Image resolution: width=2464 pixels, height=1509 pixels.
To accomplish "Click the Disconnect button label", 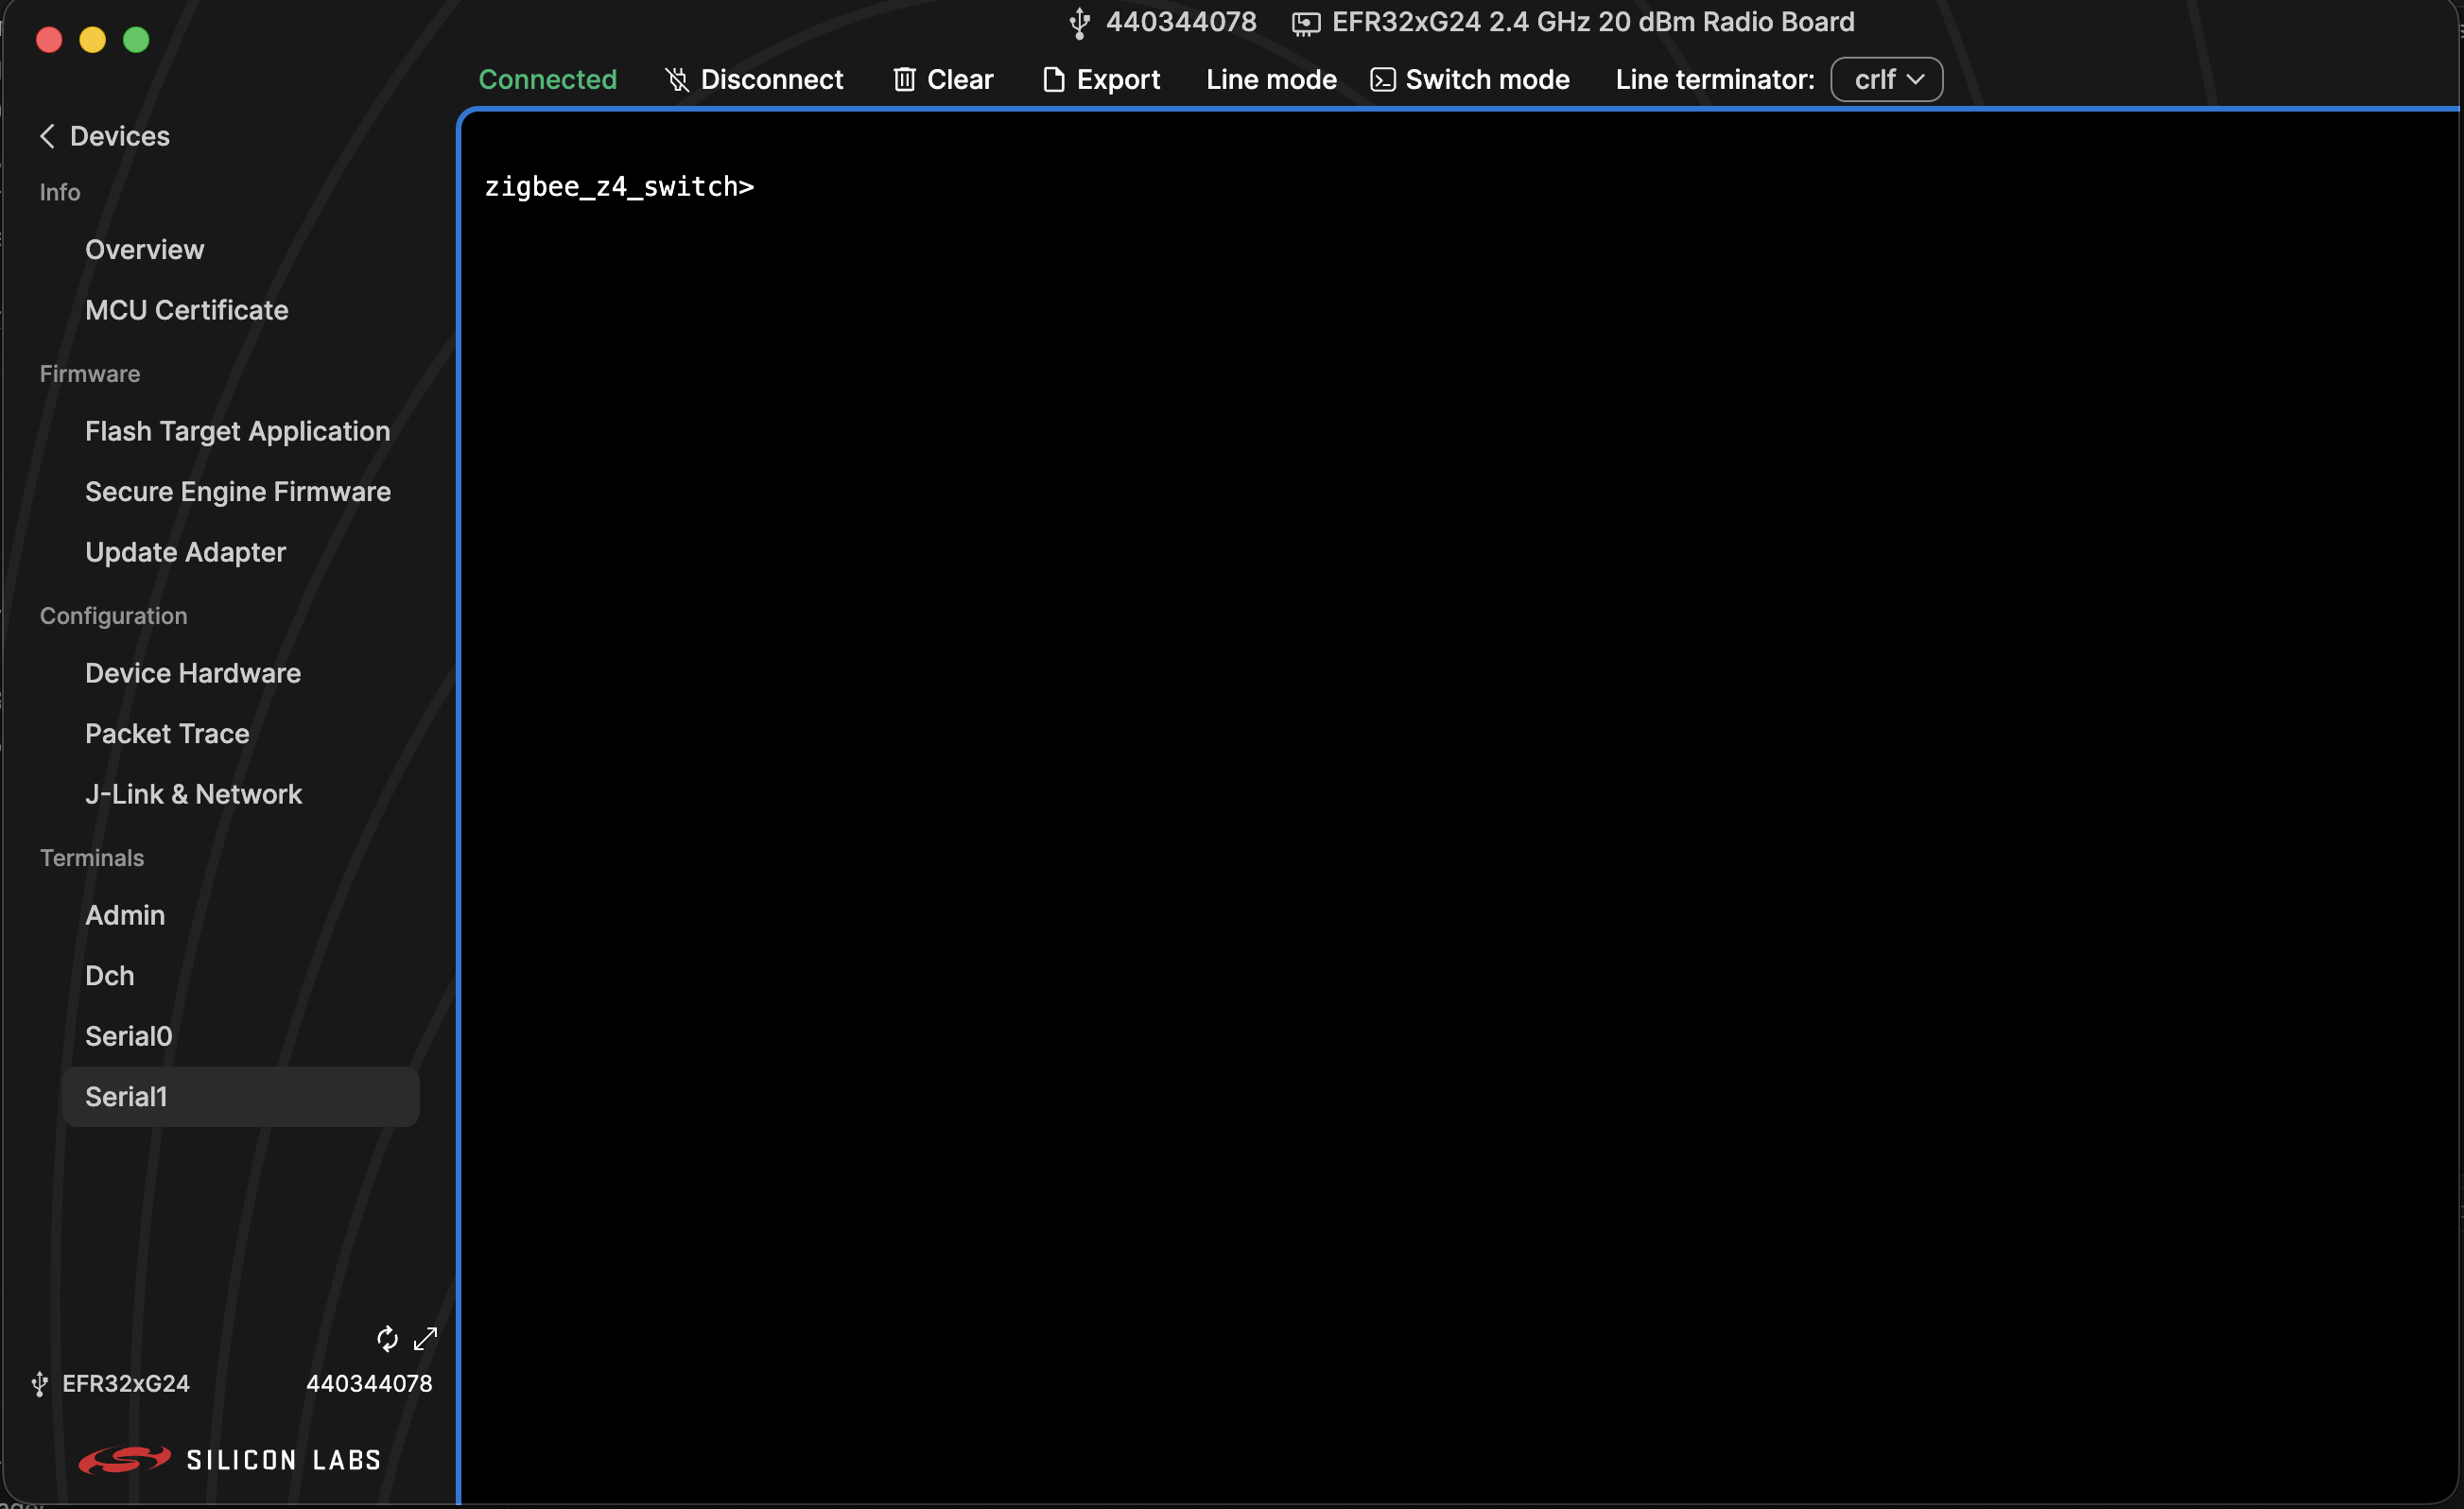I will [x=772, y=79].
